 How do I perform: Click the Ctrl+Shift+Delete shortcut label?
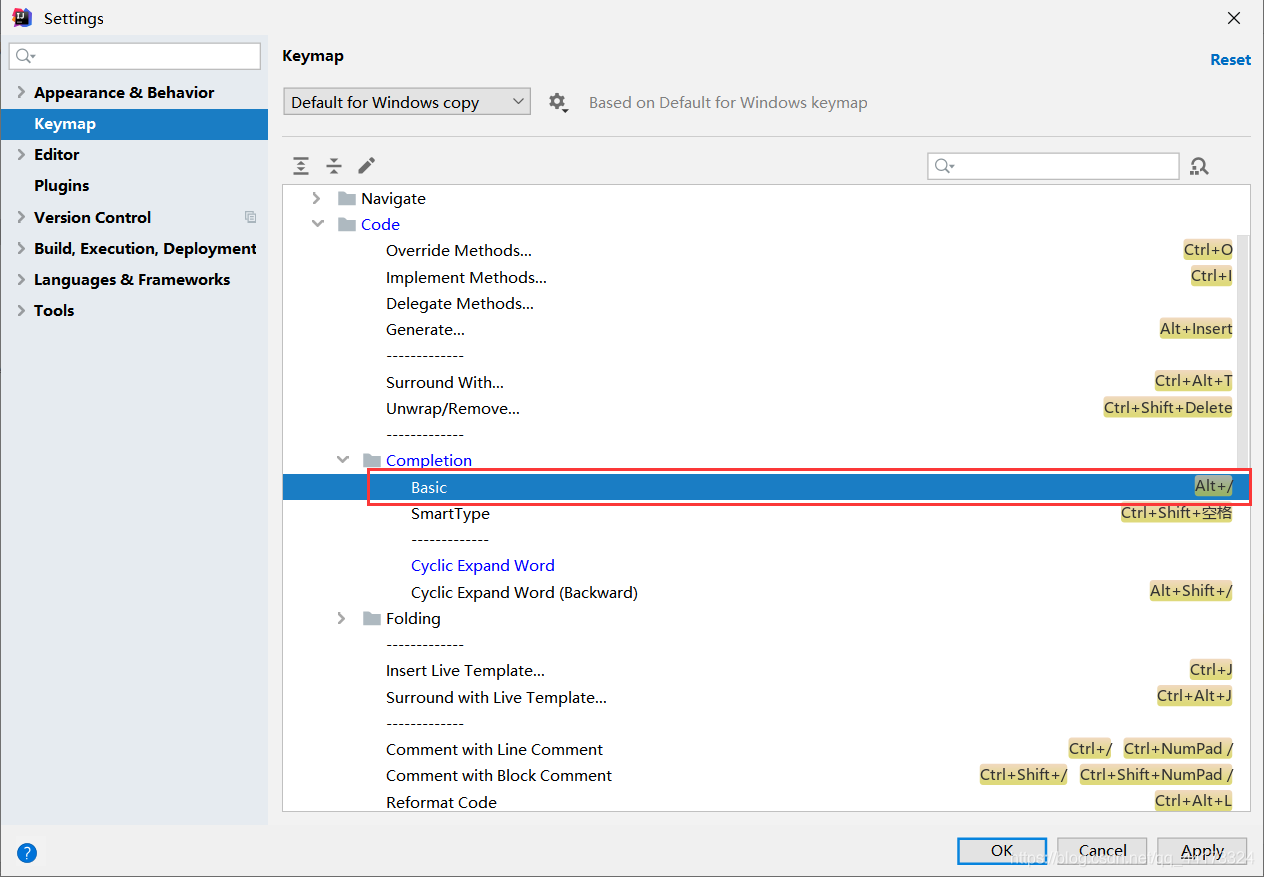click(1168, 407)
